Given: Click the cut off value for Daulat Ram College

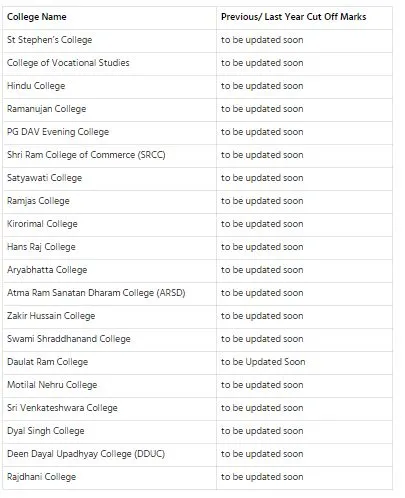Looking at the screenshot, I should (263, 362).
